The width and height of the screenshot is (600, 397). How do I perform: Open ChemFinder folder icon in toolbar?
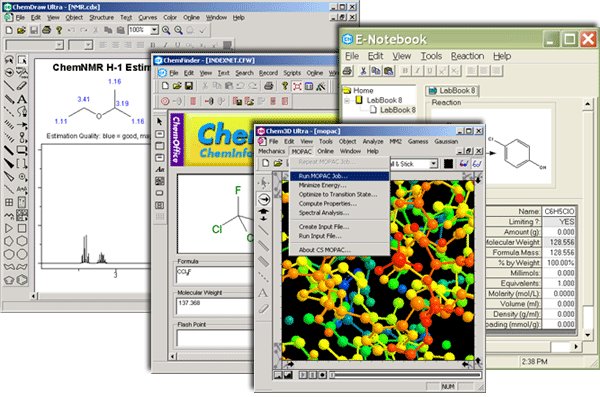pos(177,86)
